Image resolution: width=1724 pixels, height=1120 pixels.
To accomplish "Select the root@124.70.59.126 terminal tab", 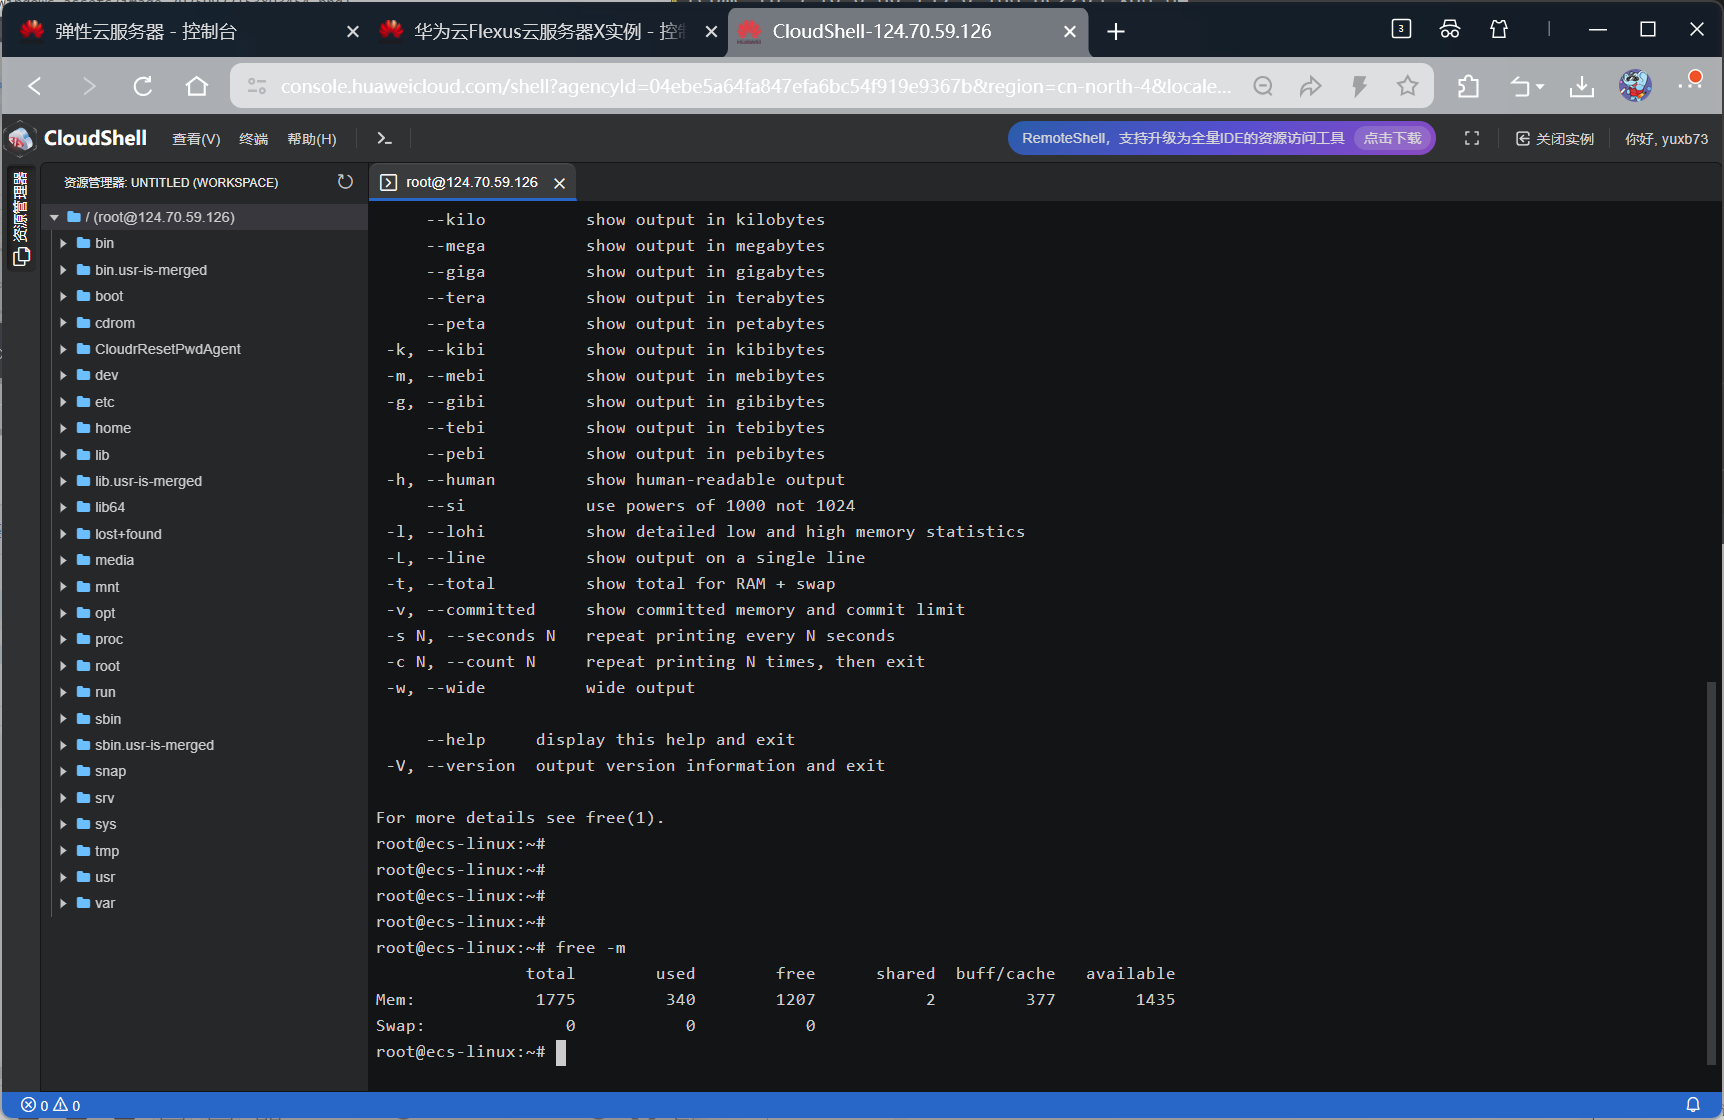I will click(472, 182).
